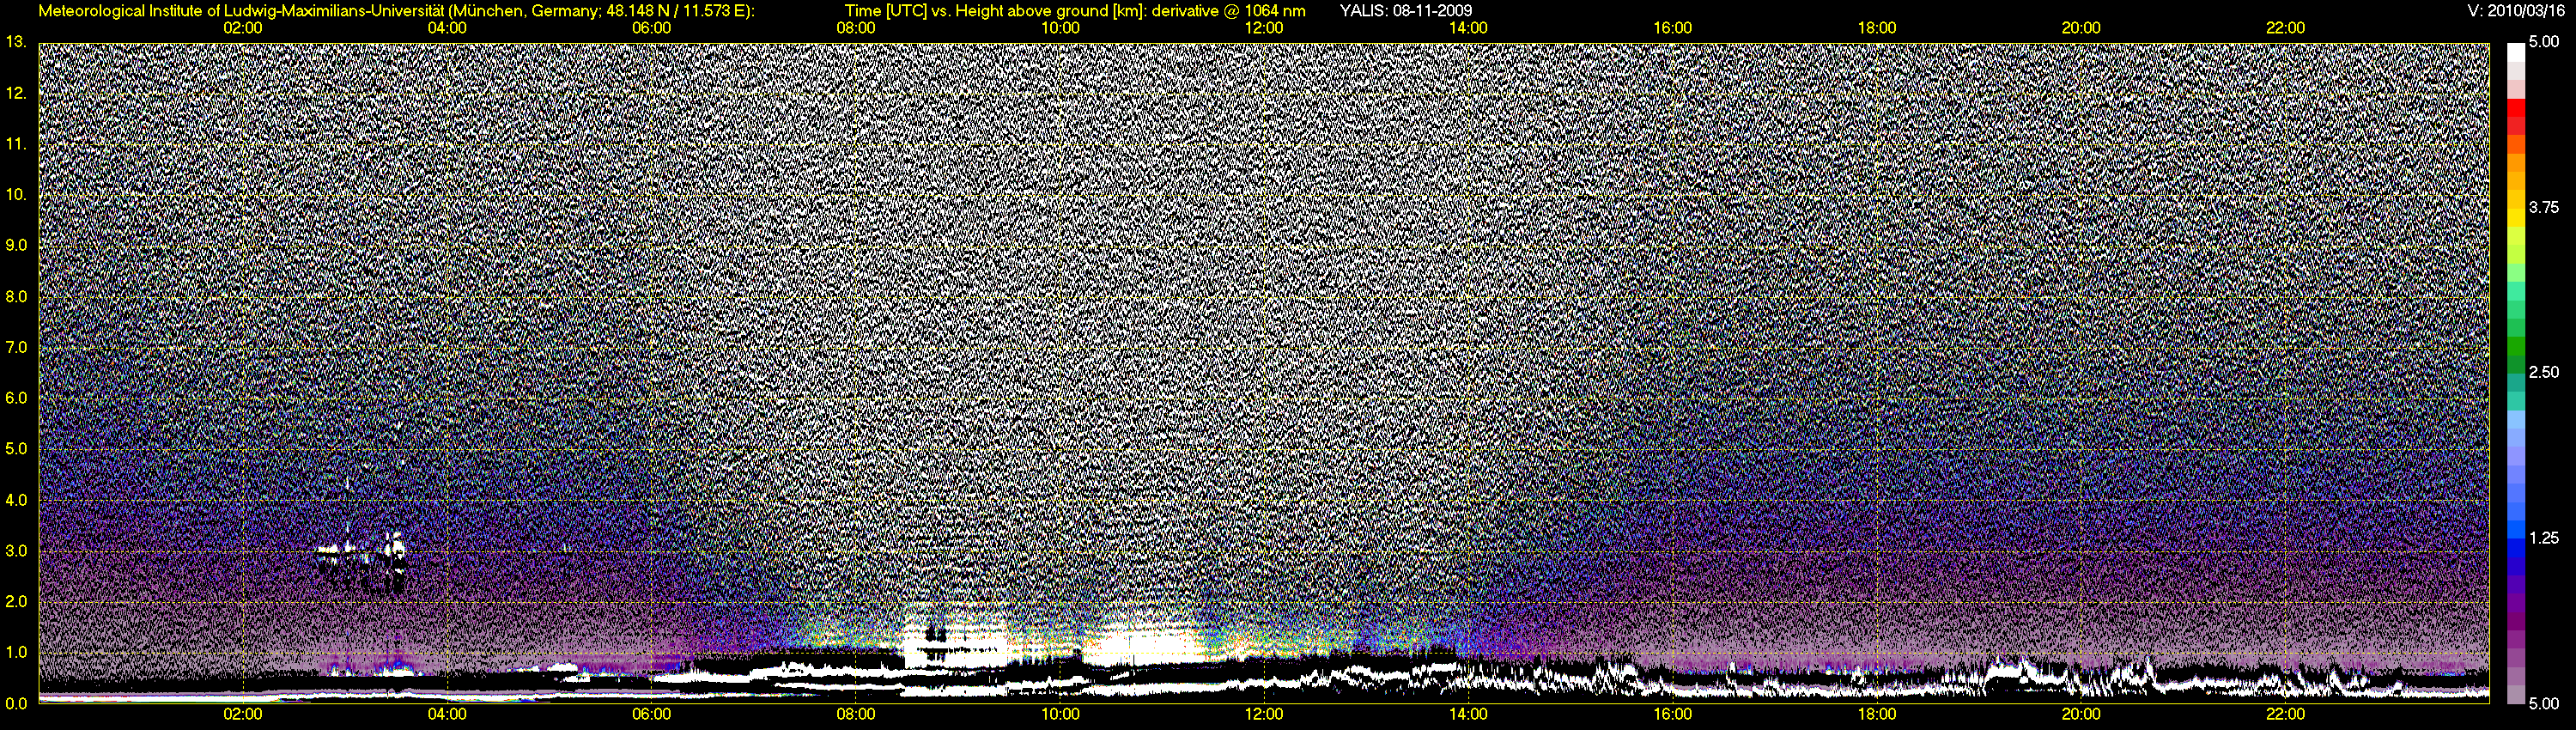Click the 13. km height axis label
The width and height of the screenshot is (2576, 730).
click(x=16, y=42)
